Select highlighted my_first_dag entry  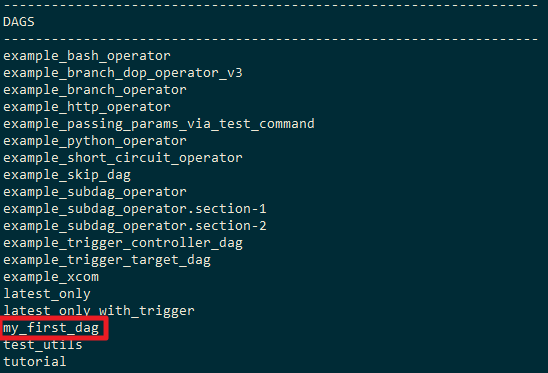pos(51,328)
